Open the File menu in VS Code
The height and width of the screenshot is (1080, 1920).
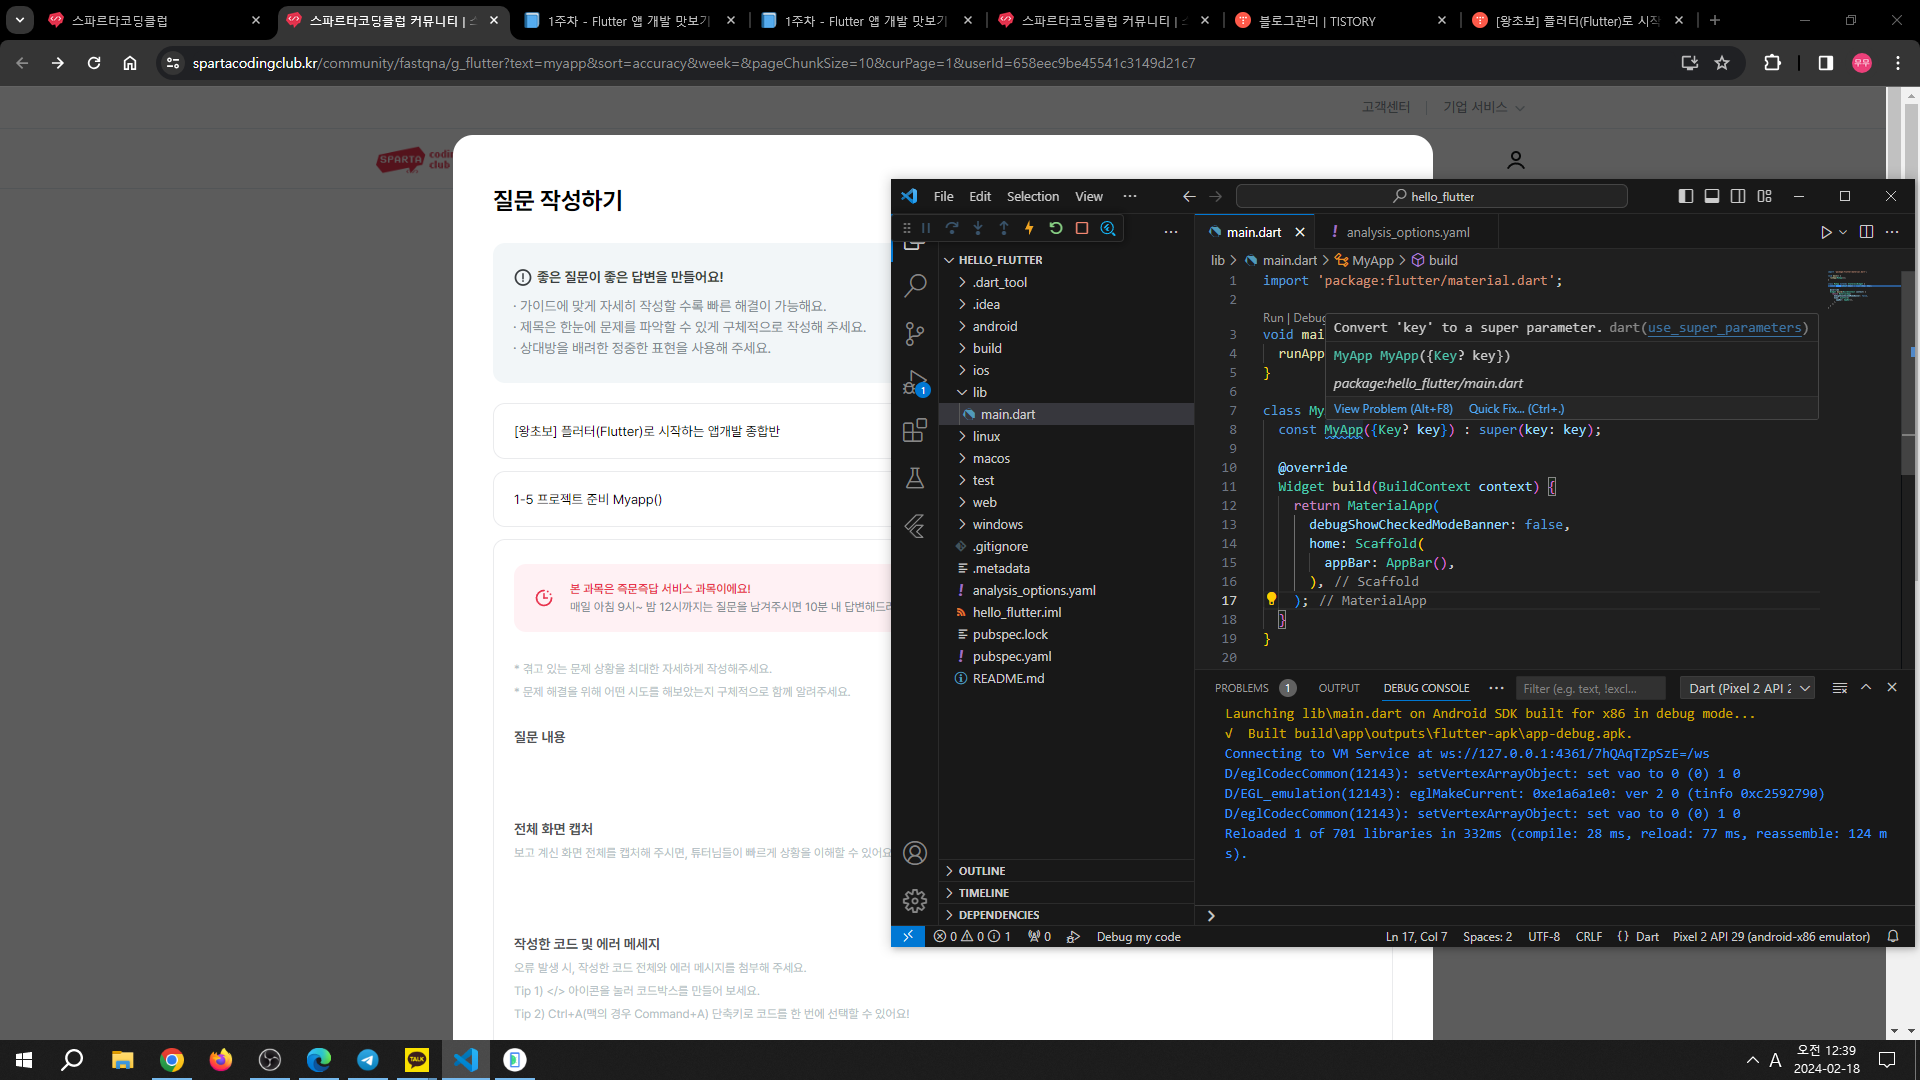(943, 197)
